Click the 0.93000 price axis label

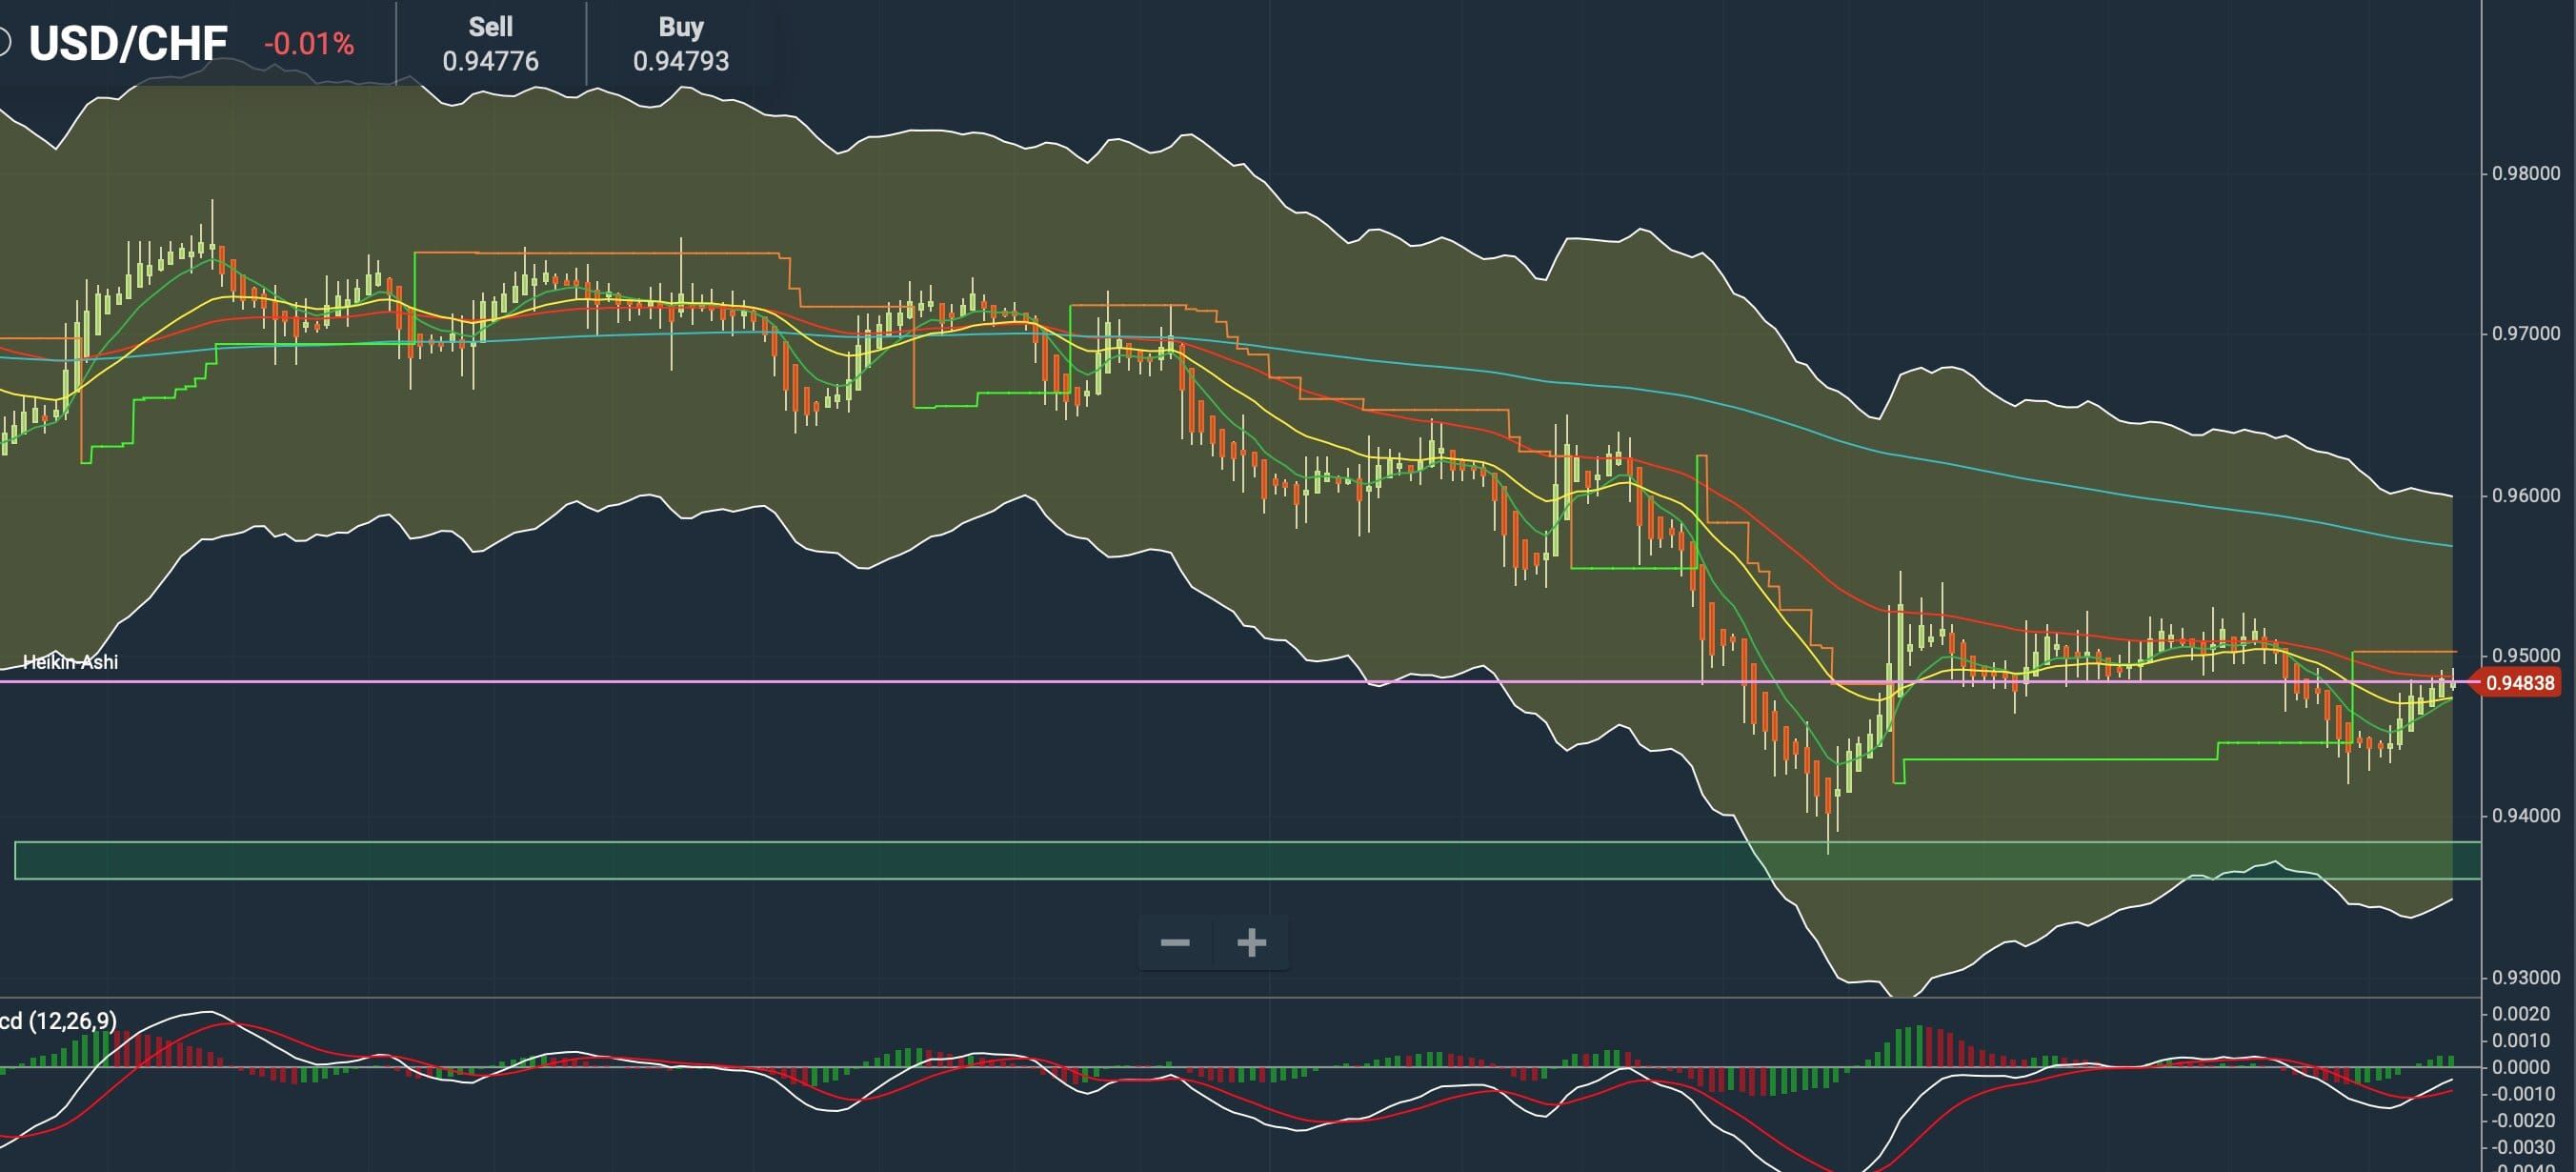tap(2526, 977)
